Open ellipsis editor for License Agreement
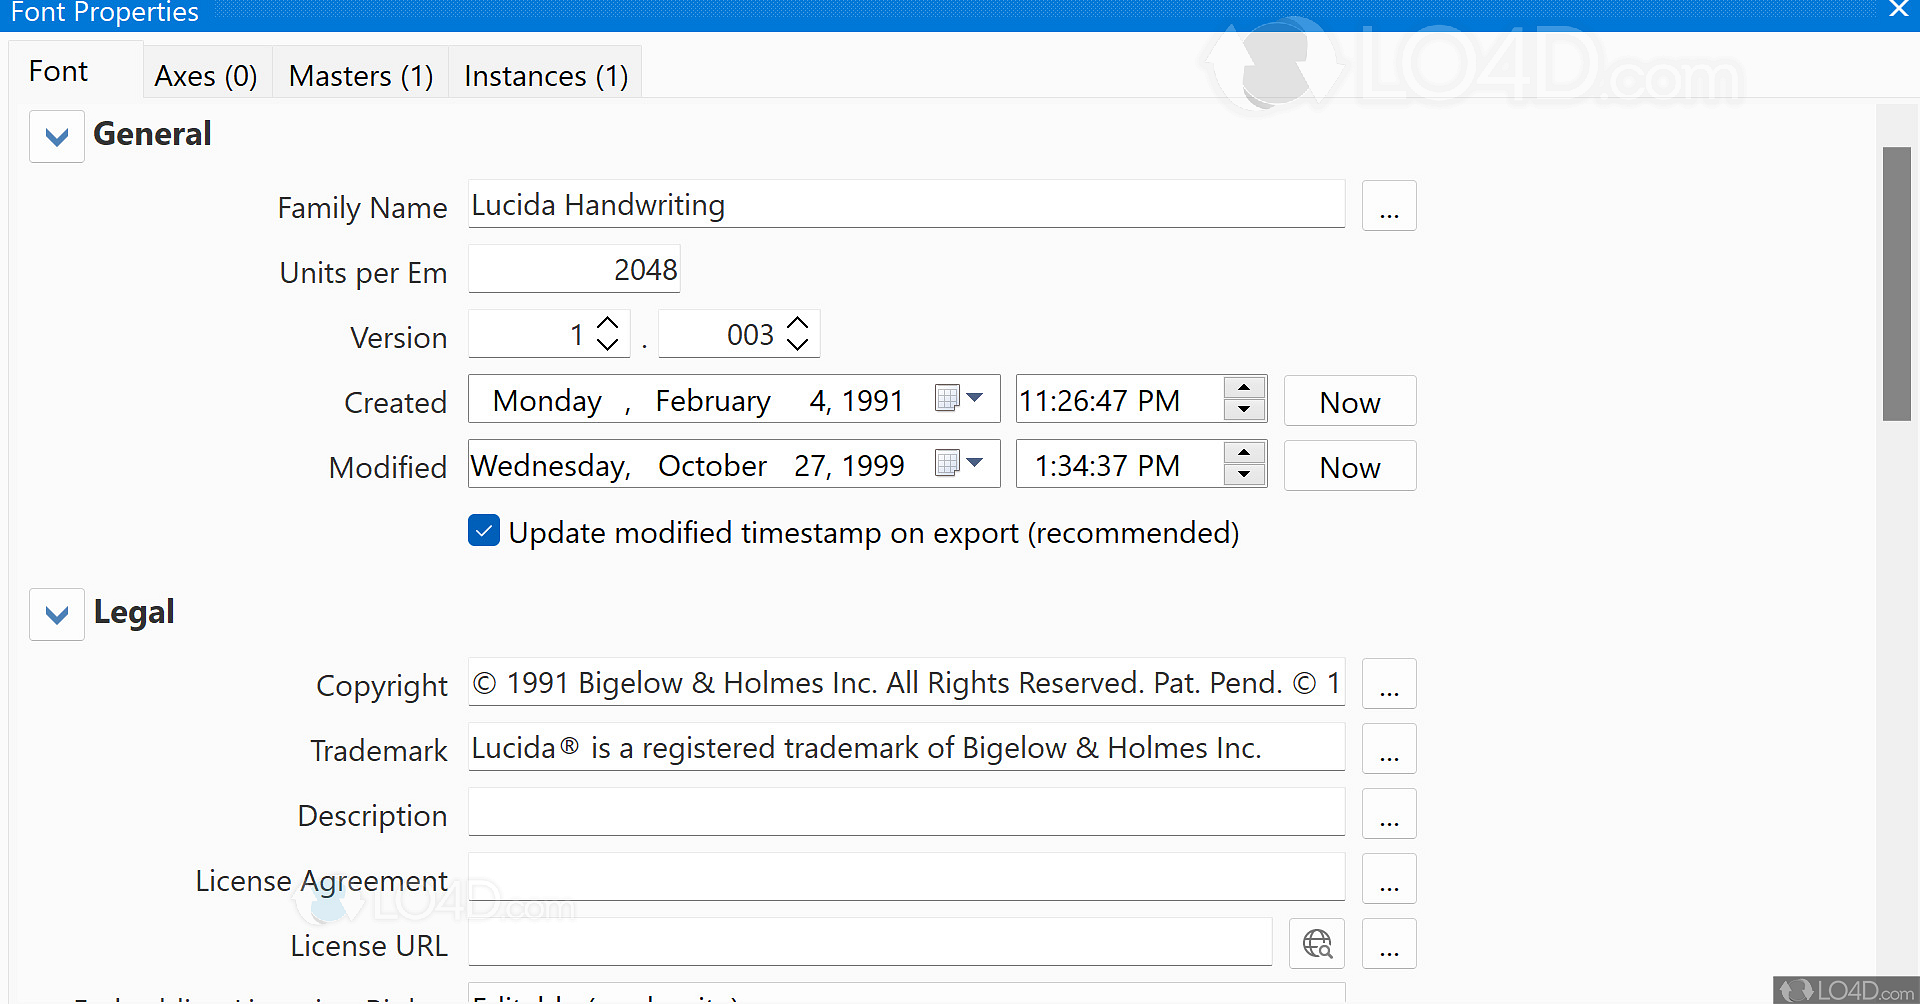Image resolution: width=1920 pixels, height=1004 pixels. click(x=1388, y=879)
